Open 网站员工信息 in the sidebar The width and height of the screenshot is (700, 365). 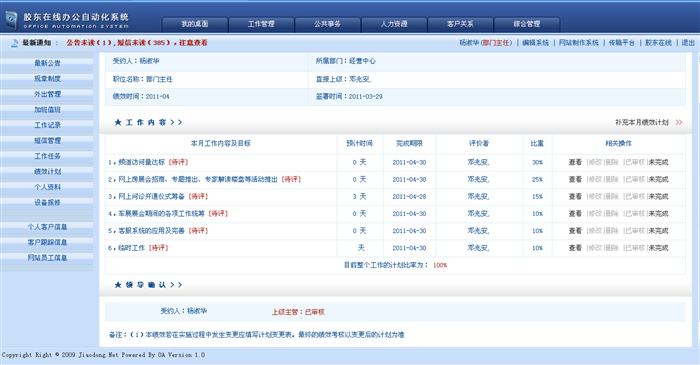pos(47,258)
